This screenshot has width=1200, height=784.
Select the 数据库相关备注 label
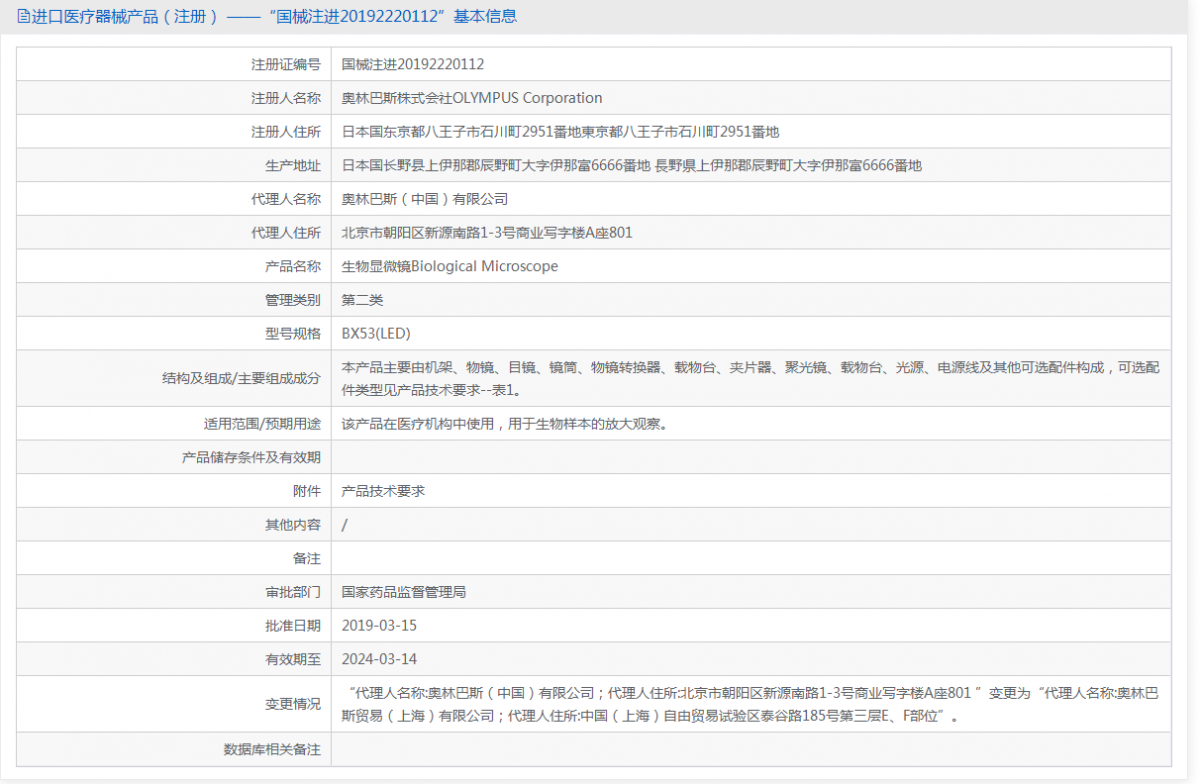pos(272,749)
